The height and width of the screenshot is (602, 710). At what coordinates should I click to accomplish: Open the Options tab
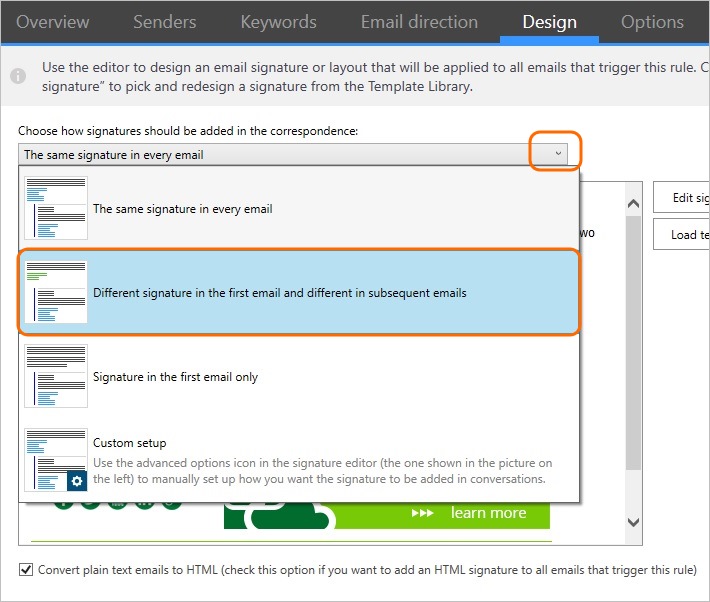(652, 22)
